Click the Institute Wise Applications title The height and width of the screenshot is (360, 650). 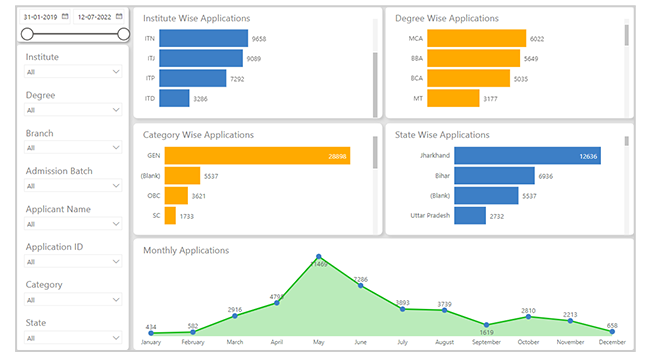[196, 18]
